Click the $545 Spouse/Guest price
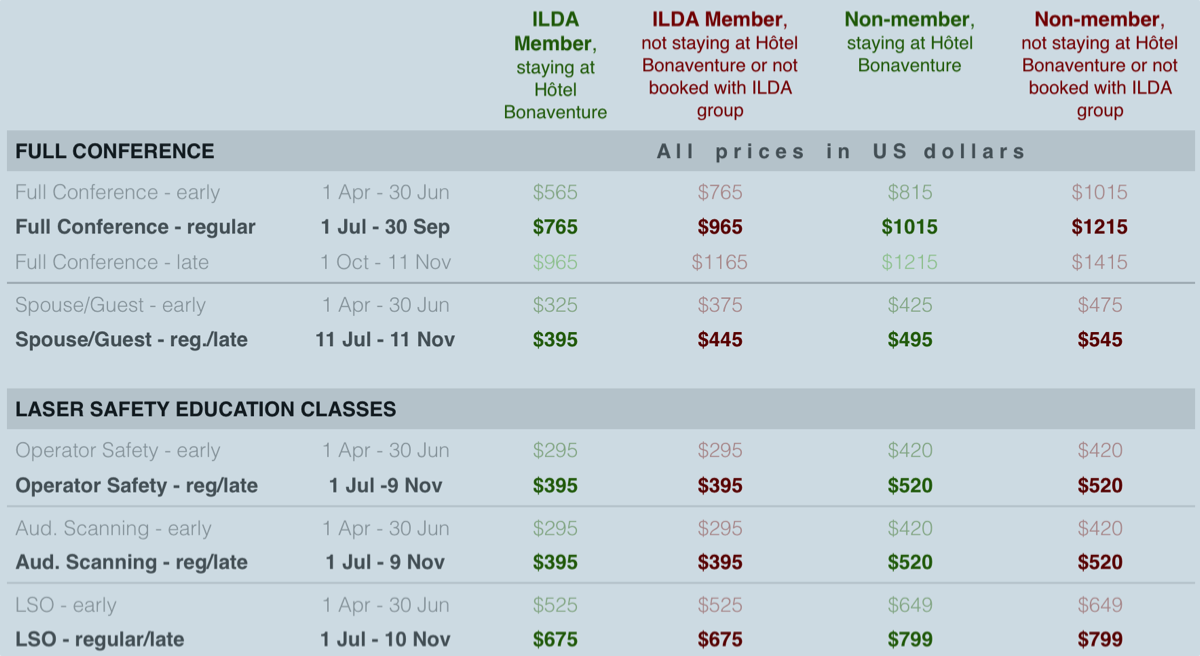Viewport: 1200px width, 656px height. (1099, 340)
